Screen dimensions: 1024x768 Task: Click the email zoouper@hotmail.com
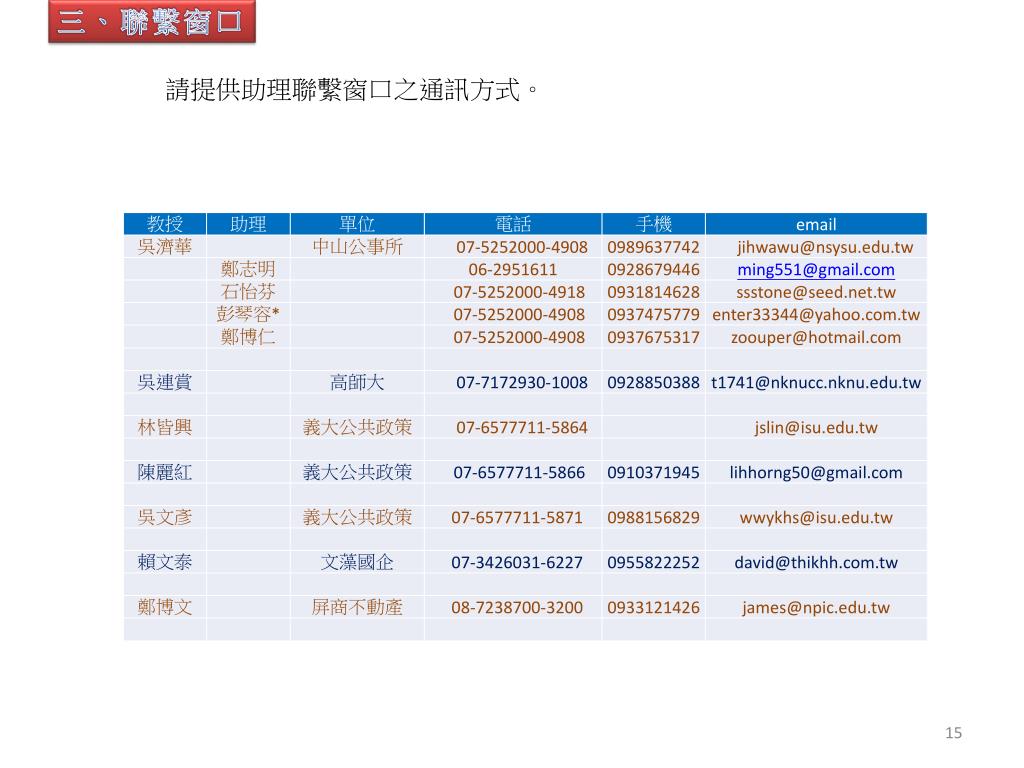[x=816, y=338]
